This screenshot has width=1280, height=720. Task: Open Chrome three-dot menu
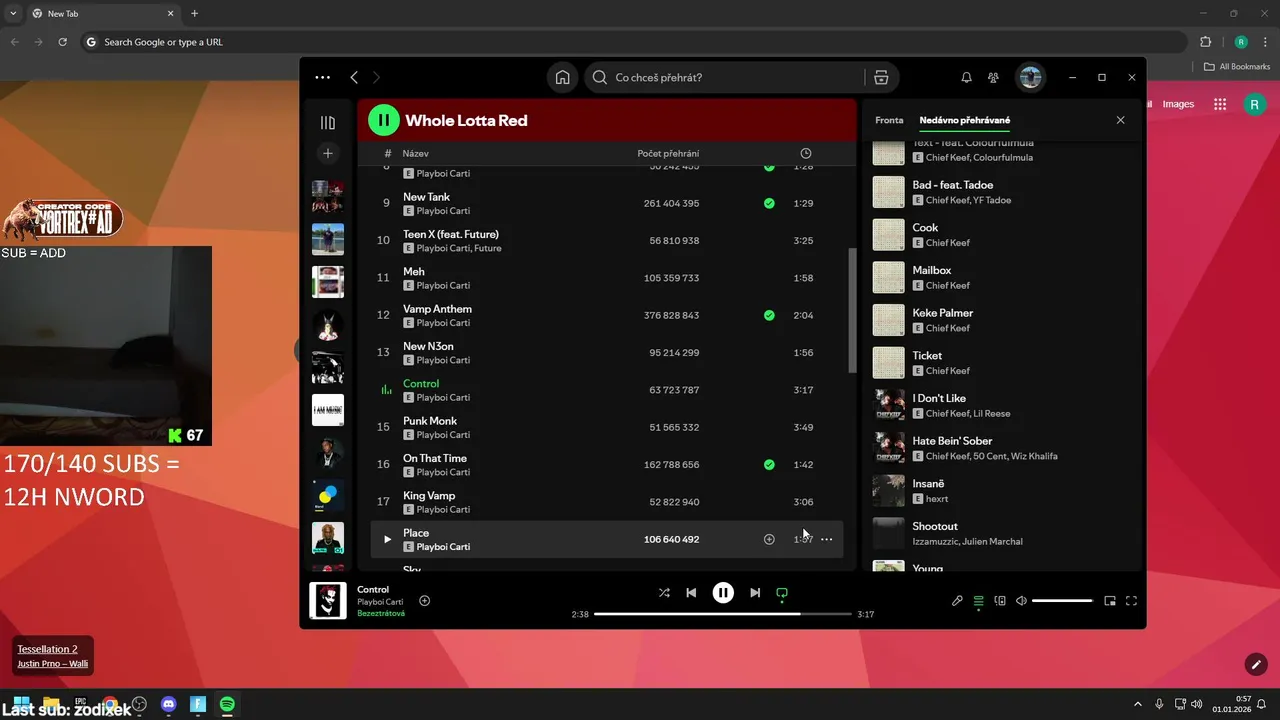tap(1265, 42)
